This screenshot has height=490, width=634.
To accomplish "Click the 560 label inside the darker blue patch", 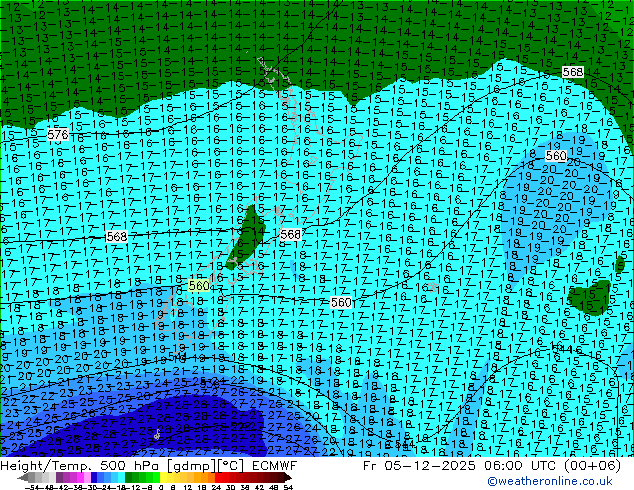I will point(556,156).
